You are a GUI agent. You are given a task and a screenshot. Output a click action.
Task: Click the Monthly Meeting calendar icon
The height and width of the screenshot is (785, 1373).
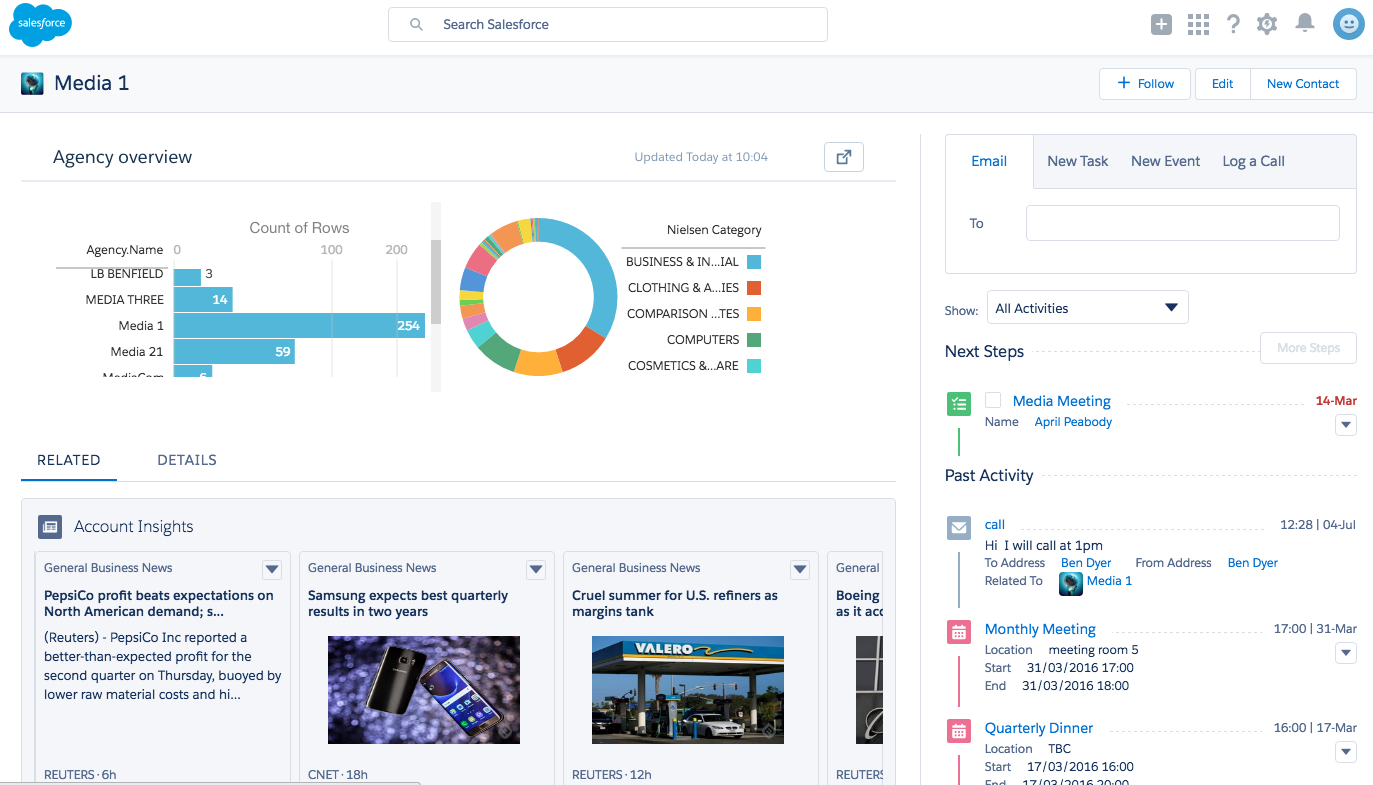[x=959, y=632]
